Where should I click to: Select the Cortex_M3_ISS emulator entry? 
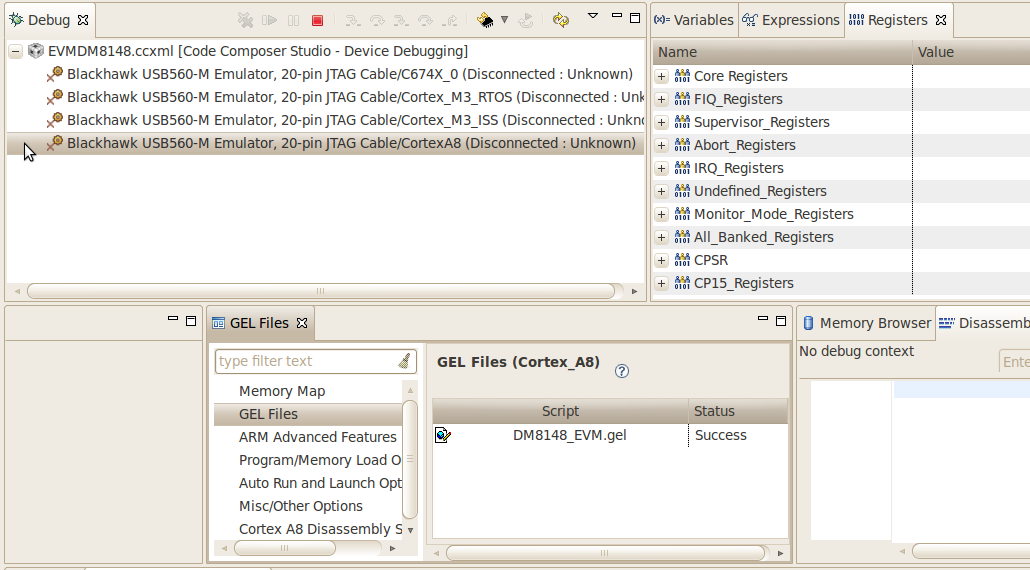click(326, 120)
